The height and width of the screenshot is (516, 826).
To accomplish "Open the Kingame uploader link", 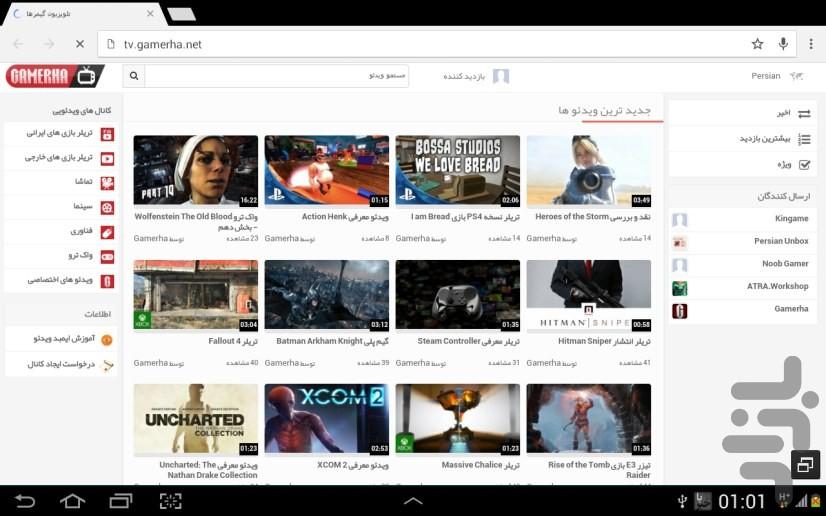I will tap(790, 219).
